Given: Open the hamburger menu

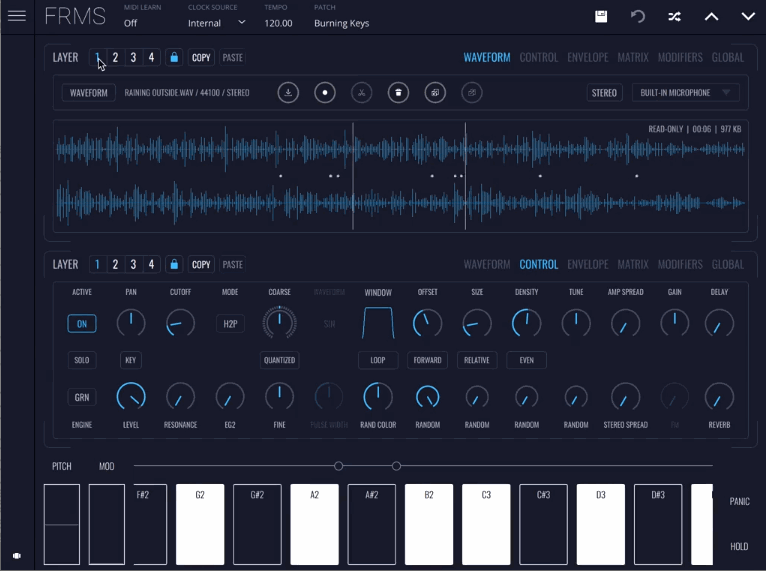Looking at the screenshot, I should click(x=17, y=16).
